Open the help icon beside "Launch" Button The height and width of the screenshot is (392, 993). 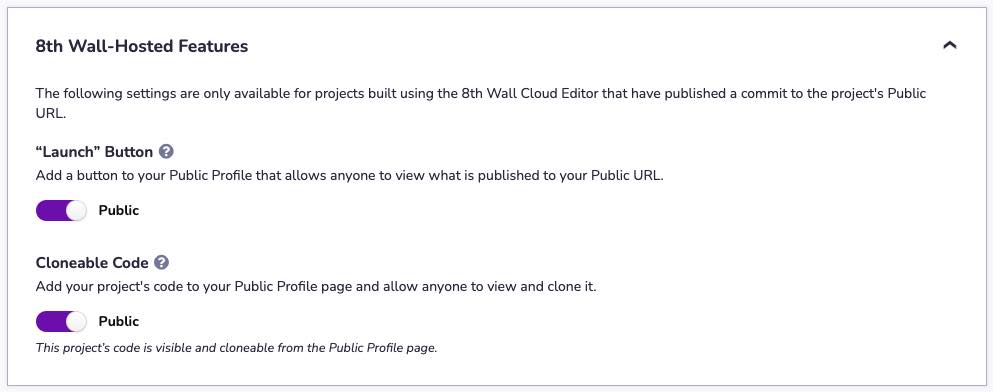[166, 151]
